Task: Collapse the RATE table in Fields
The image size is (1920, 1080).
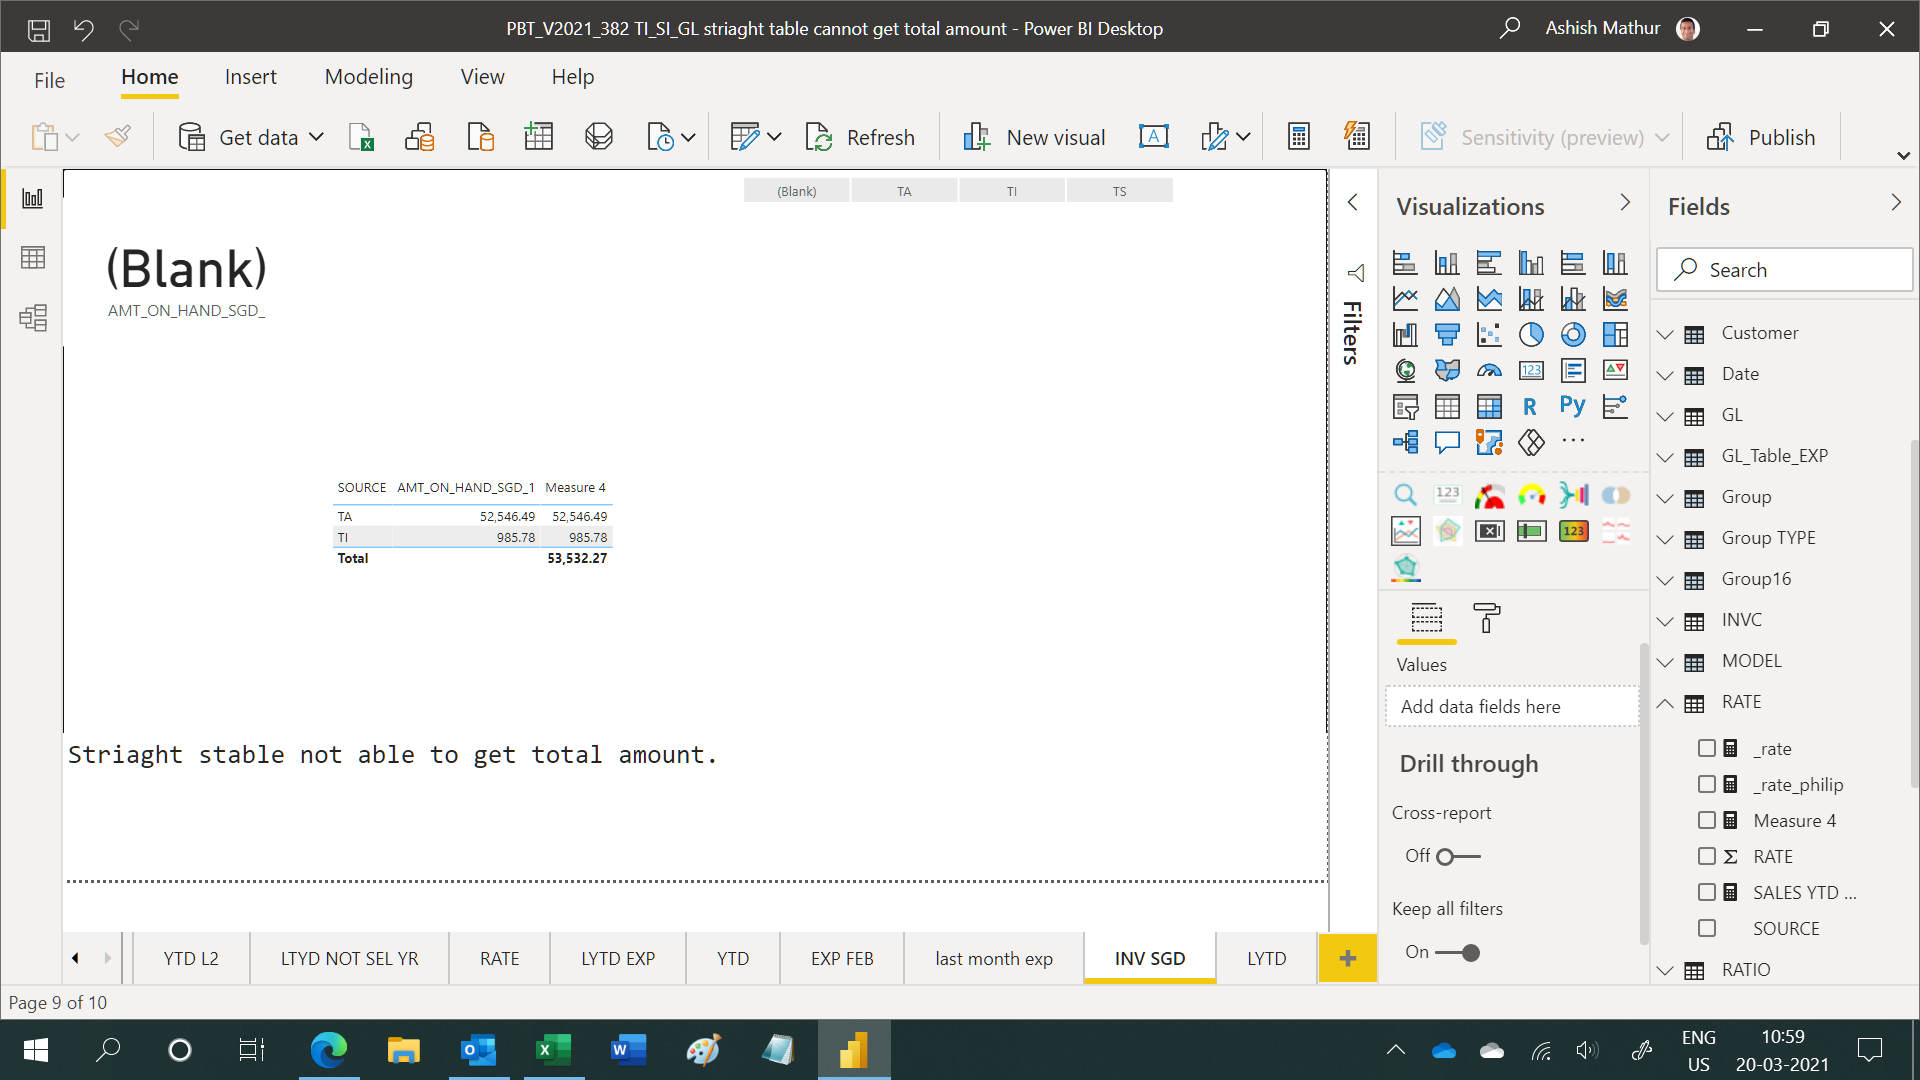Action: (1665, 703)
